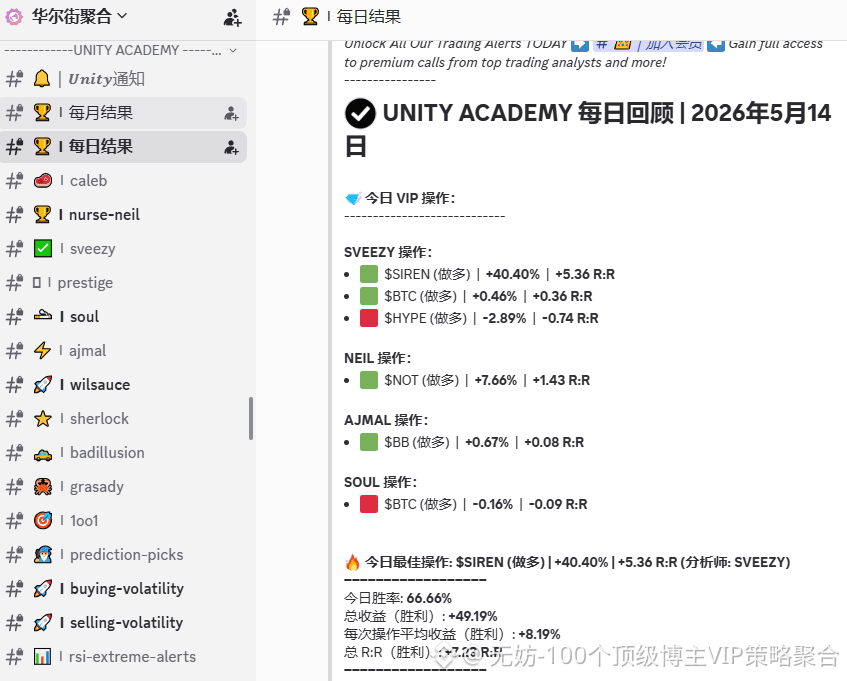Click the trophy icon beside nurse-neil
This screenshot has height=681, width=847.
pyautogui.click(x=43, y=214)
